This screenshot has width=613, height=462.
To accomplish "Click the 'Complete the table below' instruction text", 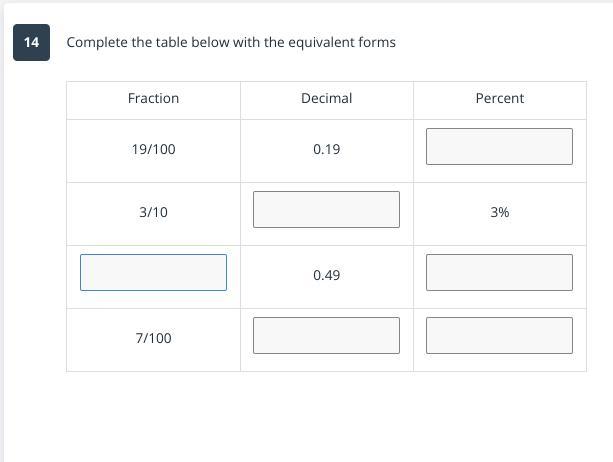I will click(x=230, y=42).
